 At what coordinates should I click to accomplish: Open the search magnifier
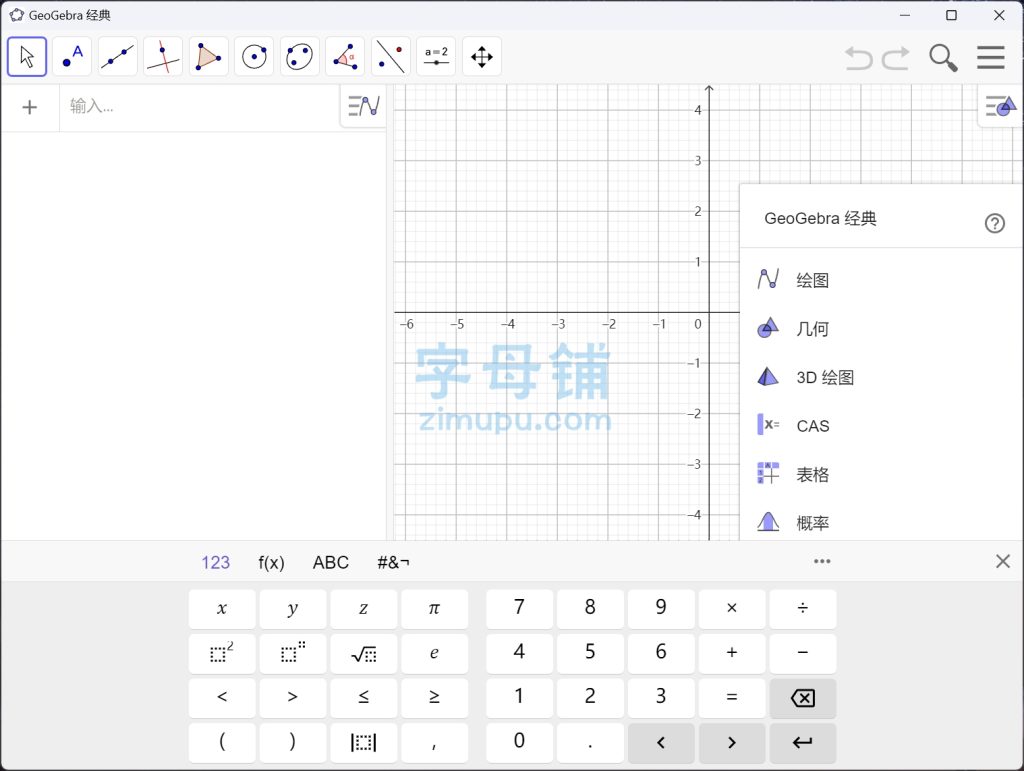[x=943, y=57]
